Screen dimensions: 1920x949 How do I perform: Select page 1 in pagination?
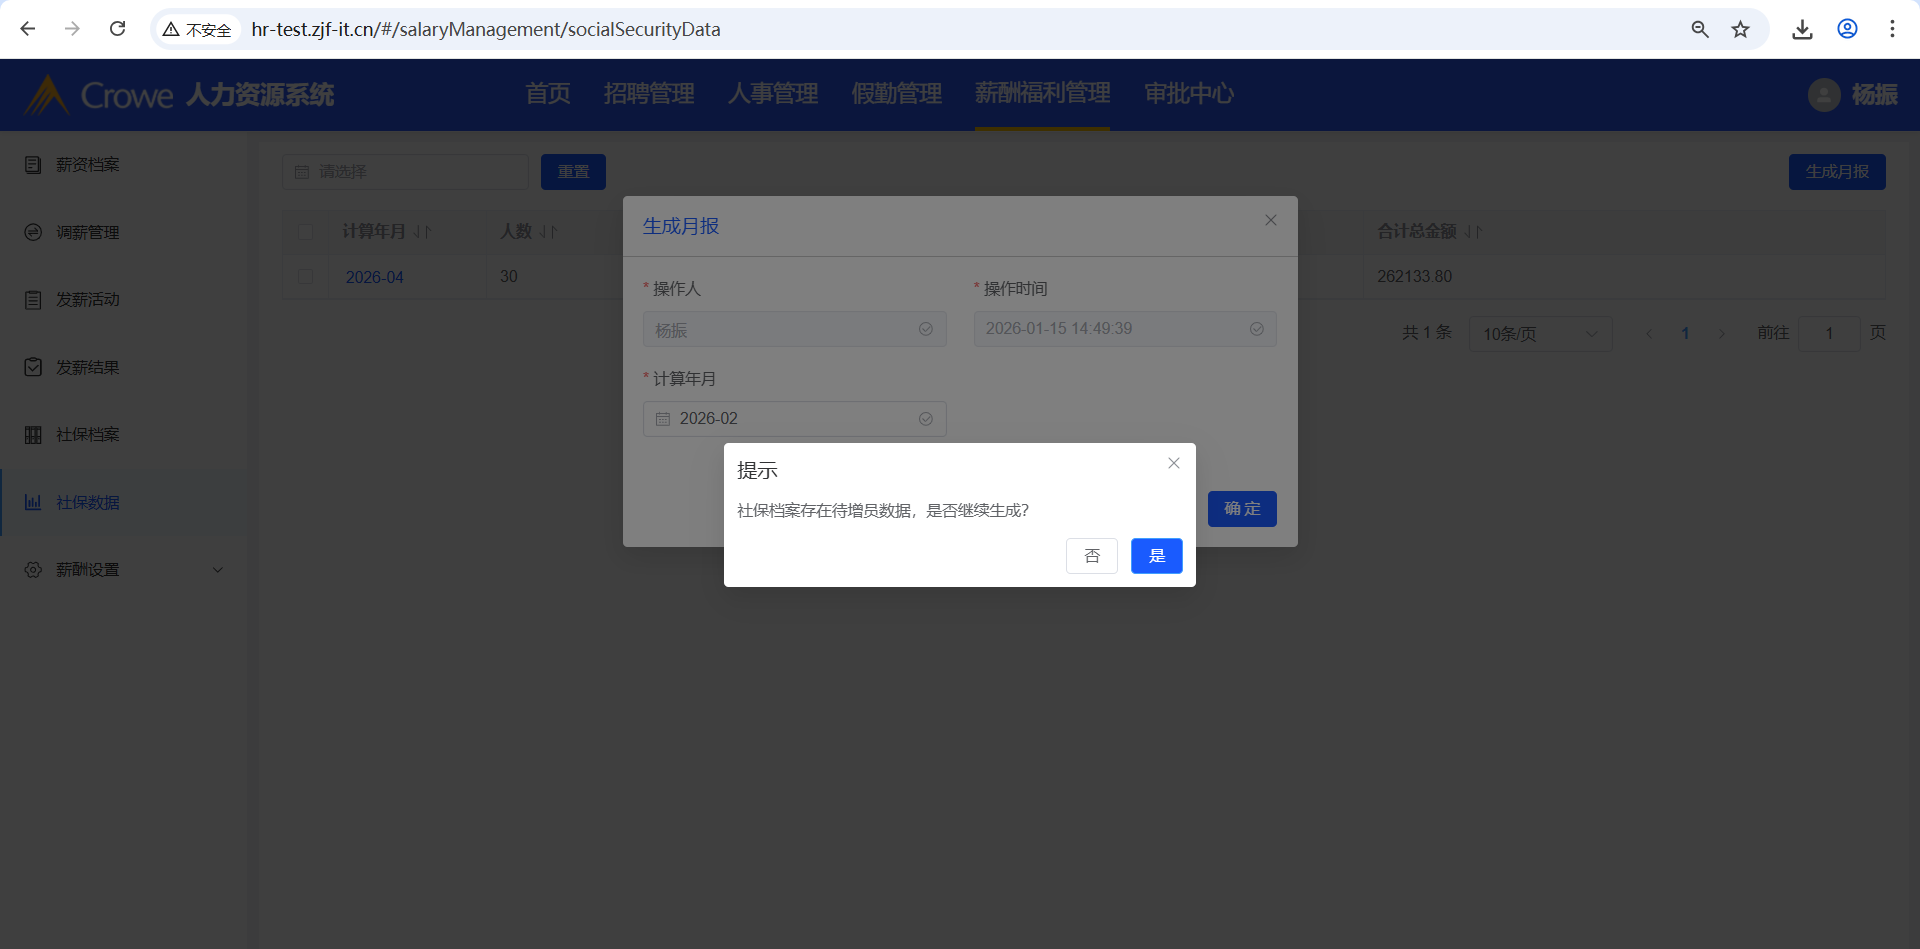tap(1685, 334)
